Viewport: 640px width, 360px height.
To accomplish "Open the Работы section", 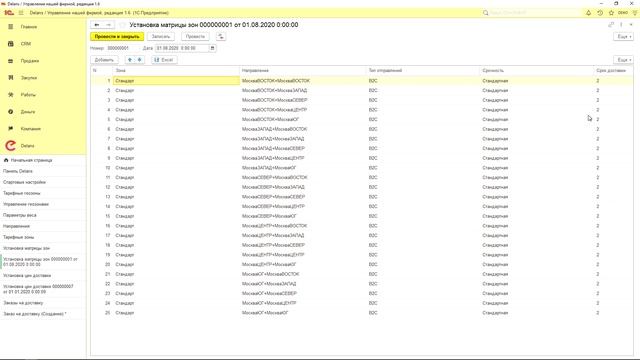I will 28,95.
